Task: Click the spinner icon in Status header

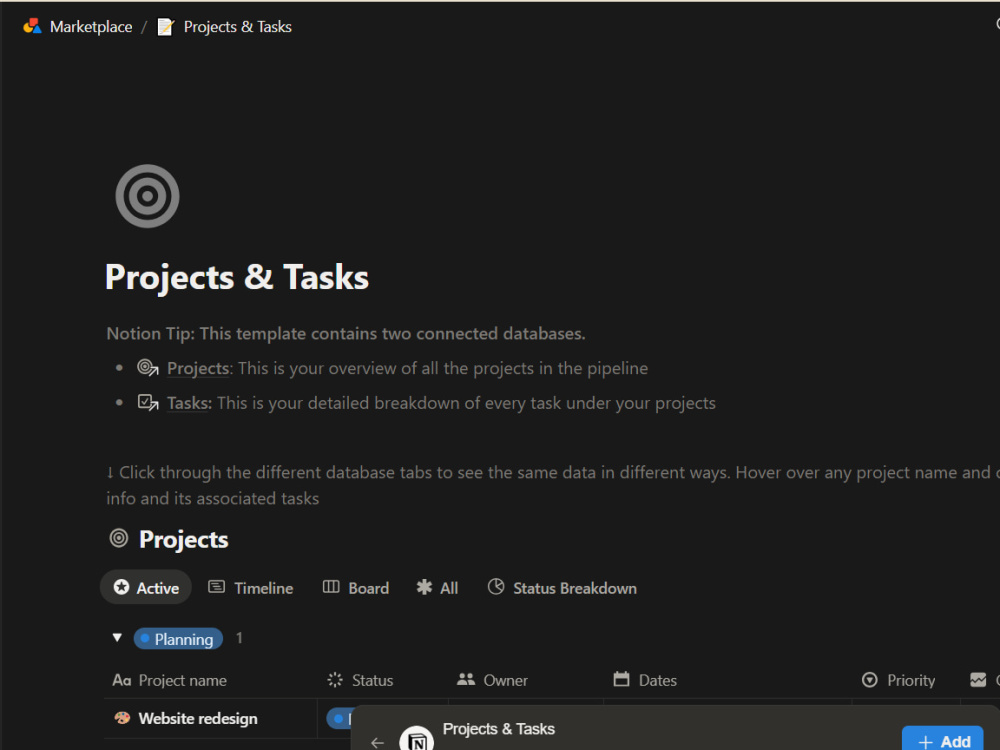Action: tap(335, 680)
